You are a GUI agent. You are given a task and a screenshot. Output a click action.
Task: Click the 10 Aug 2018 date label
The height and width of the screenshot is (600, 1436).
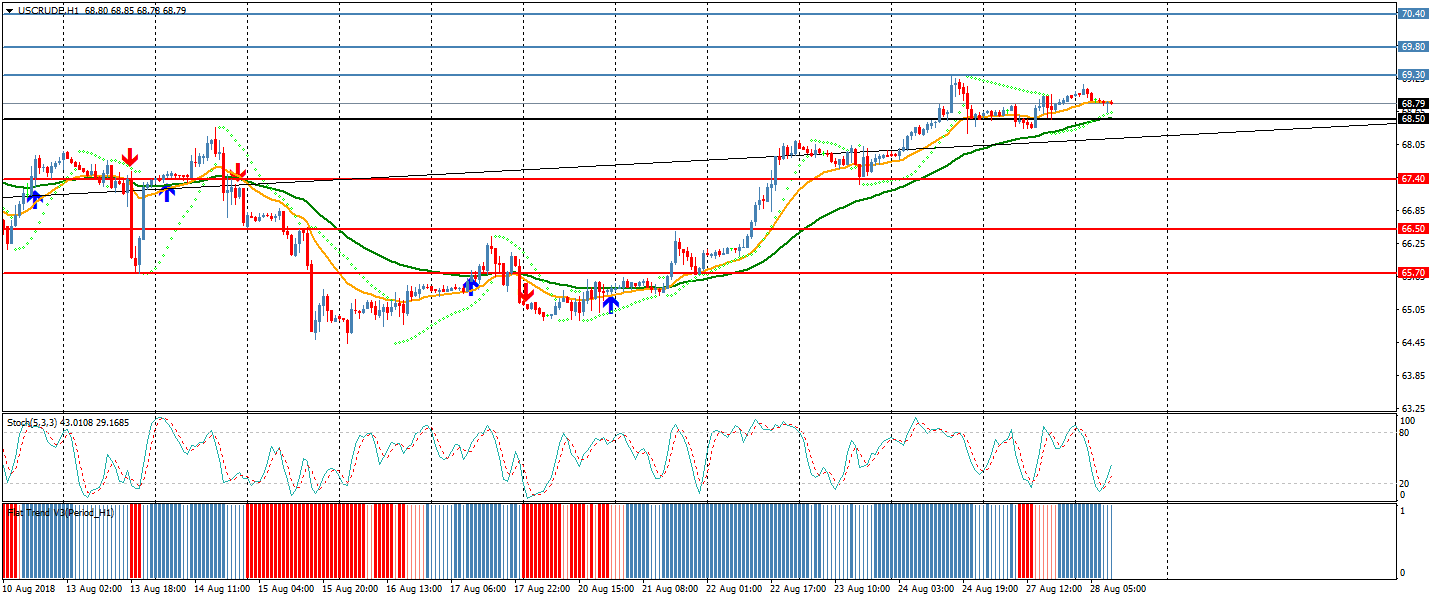click(29, 589)
